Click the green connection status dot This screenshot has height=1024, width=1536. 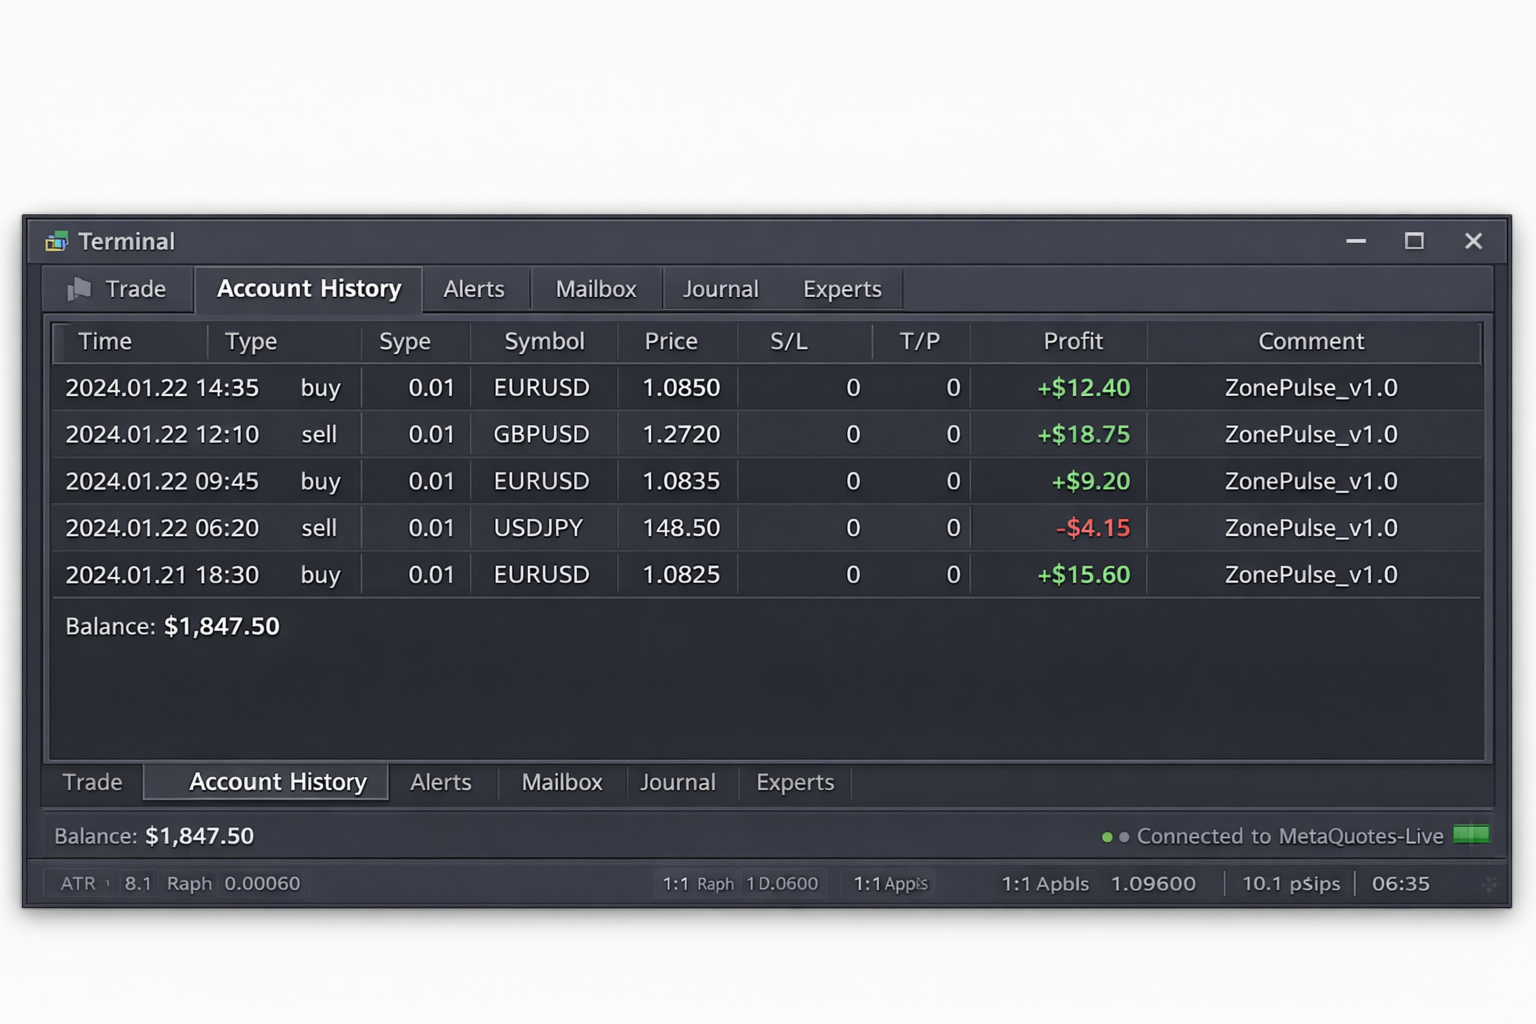point(1107,837)
